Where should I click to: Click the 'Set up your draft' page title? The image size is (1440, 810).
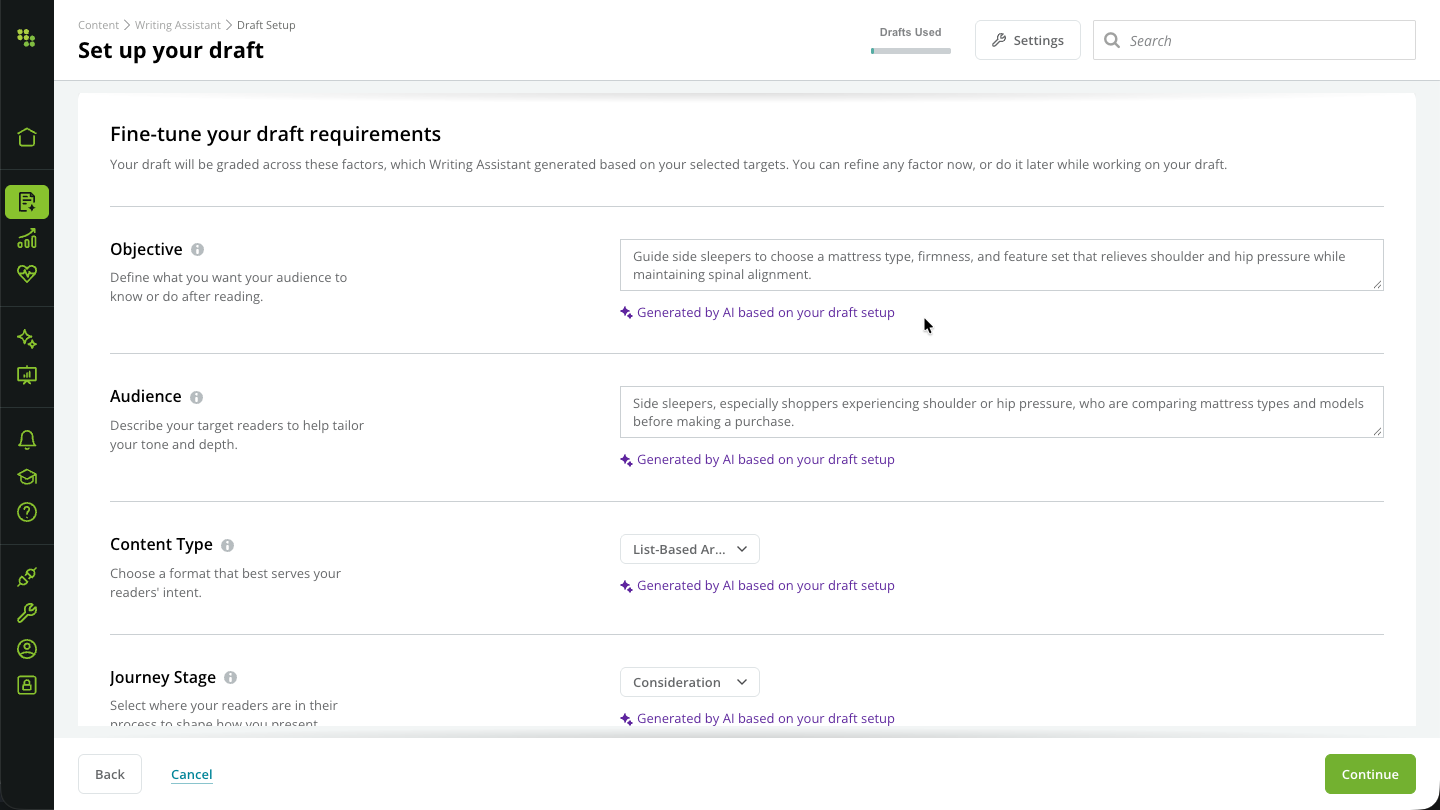click(171, 50)
